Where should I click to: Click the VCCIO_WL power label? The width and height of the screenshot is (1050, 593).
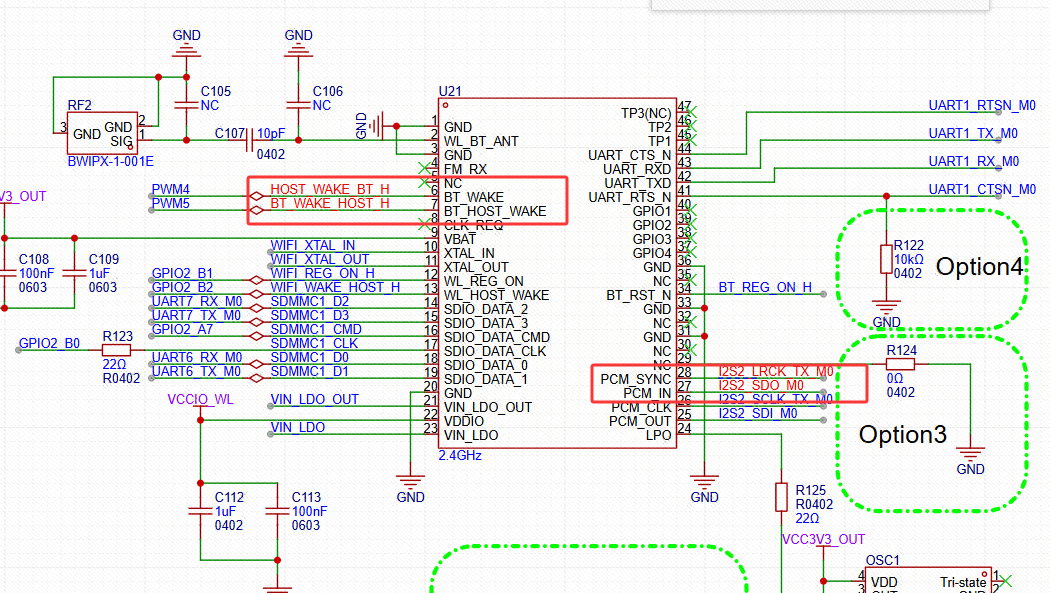(x=200, y=399)
